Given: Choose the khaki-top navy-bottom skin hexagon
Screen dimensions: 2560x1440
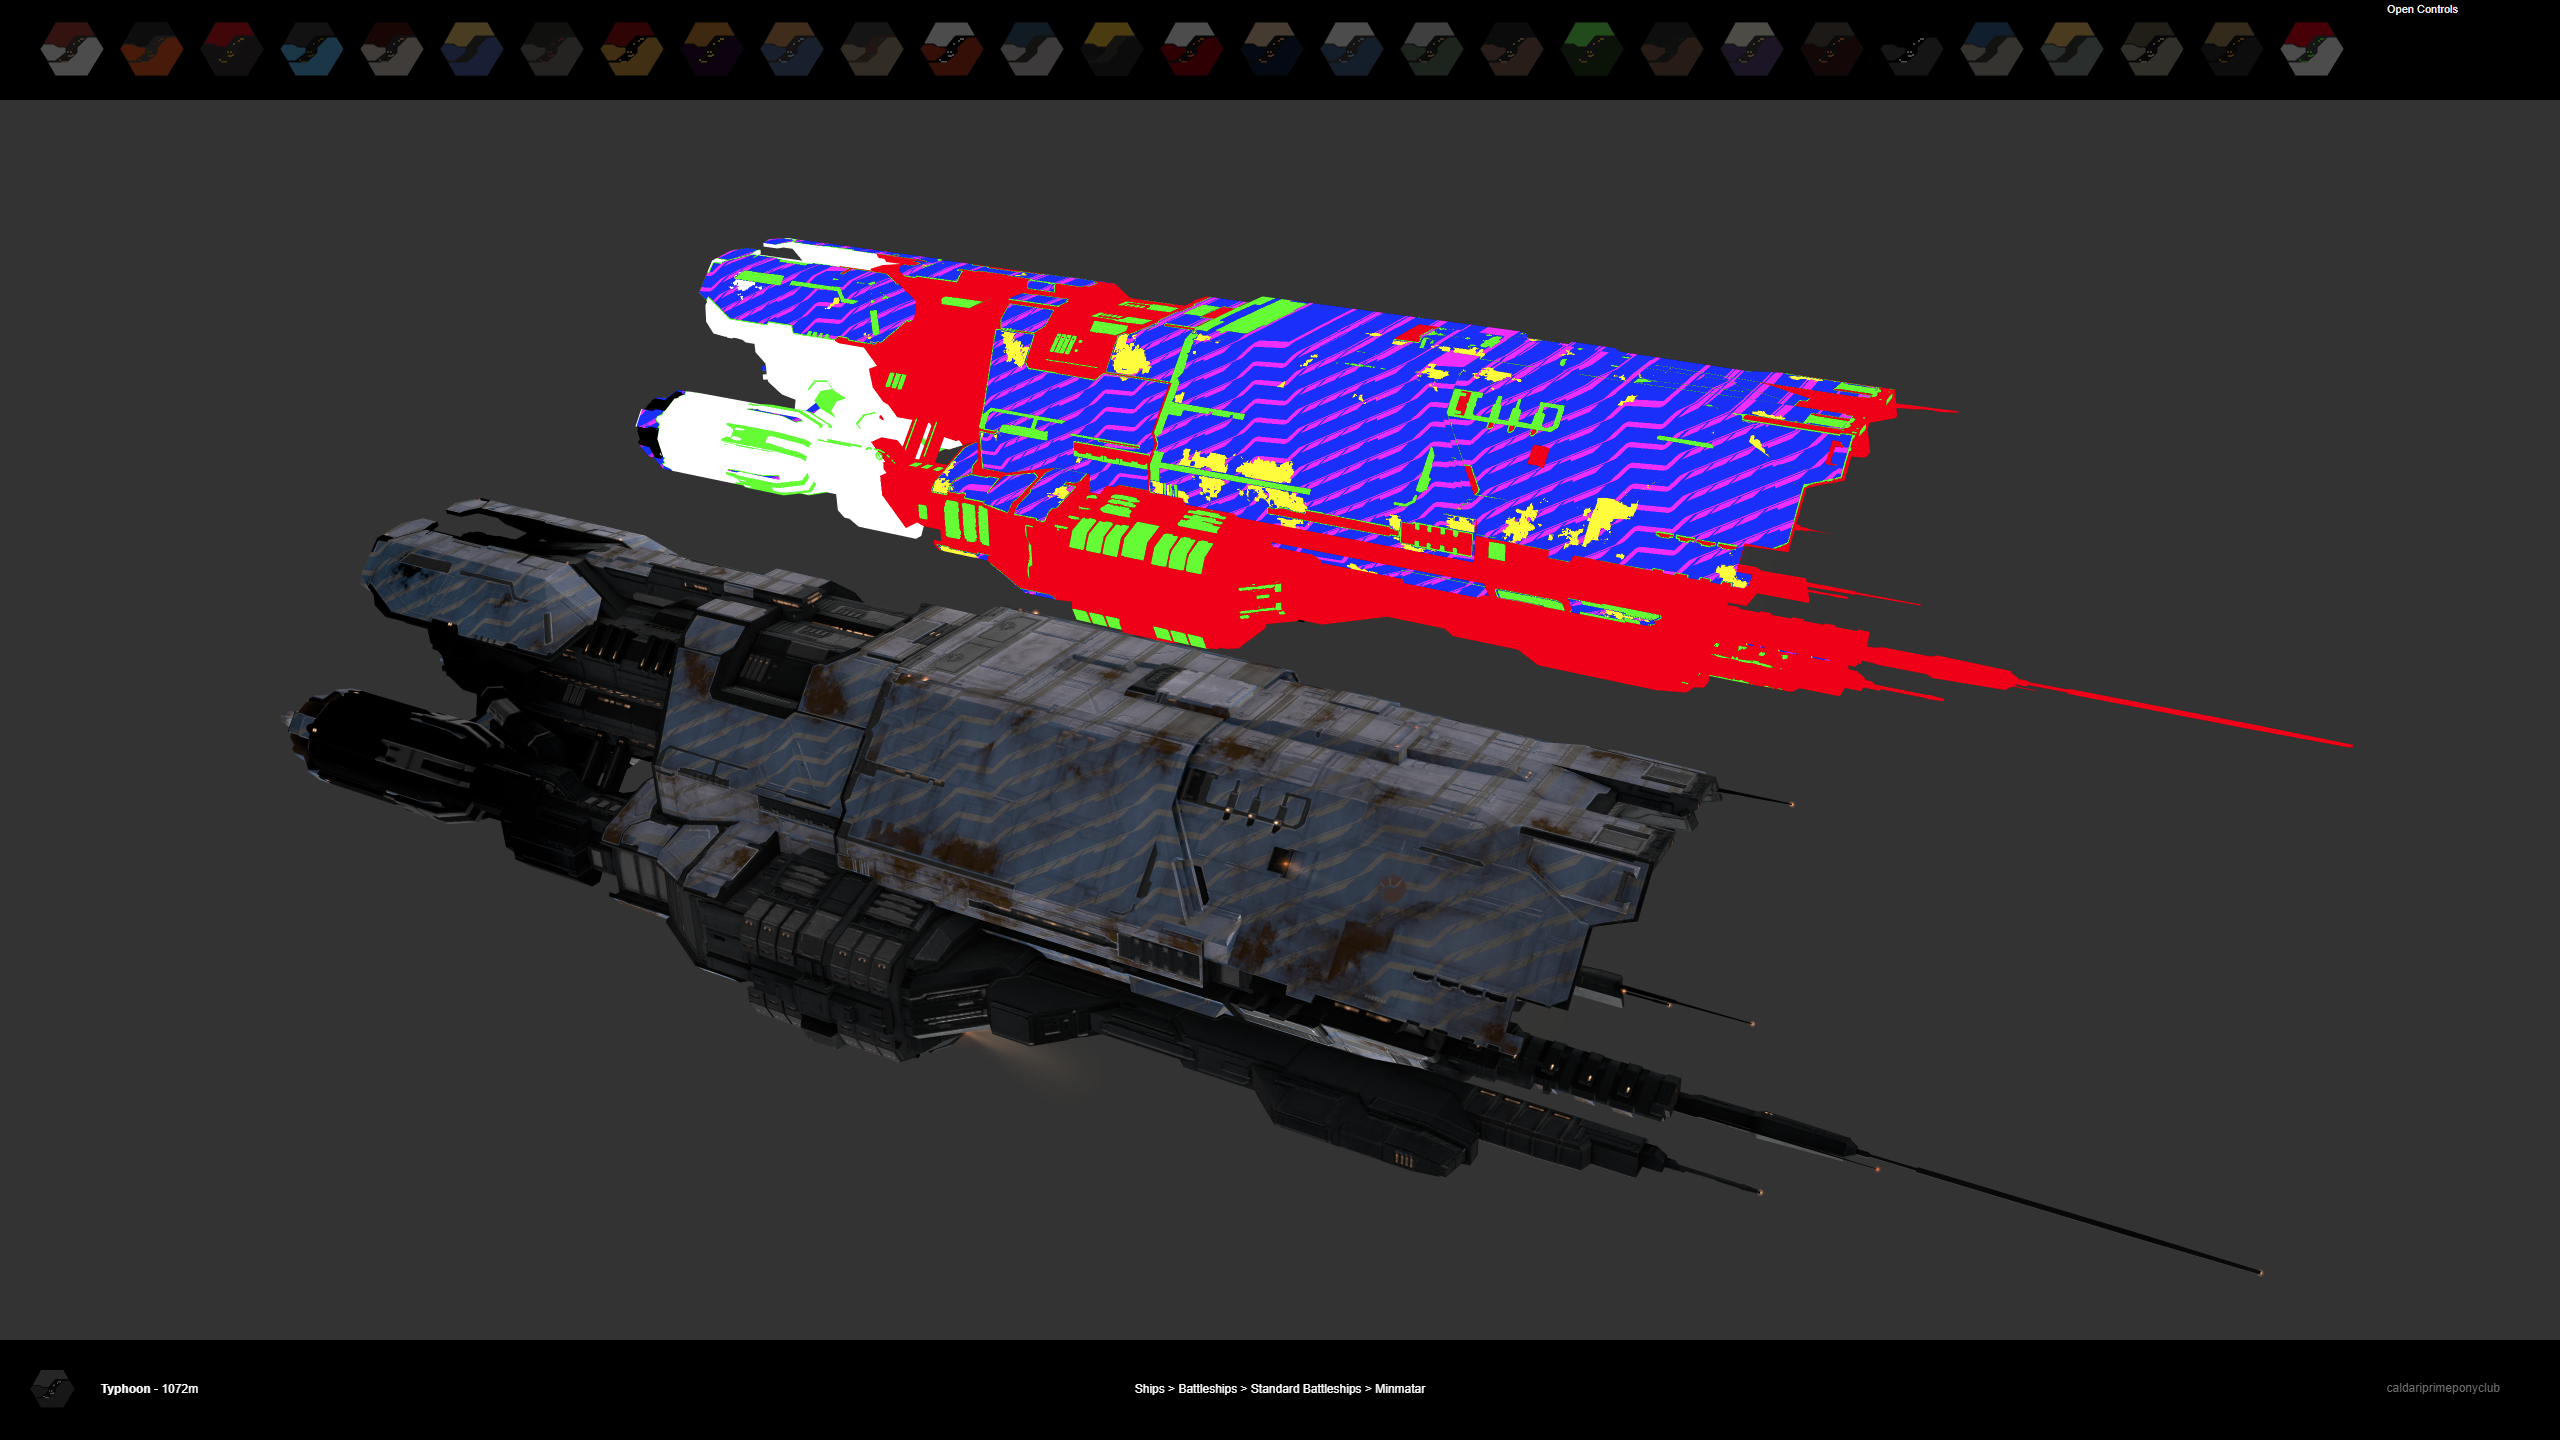Looking at the screenshot, I should point(472,50).
